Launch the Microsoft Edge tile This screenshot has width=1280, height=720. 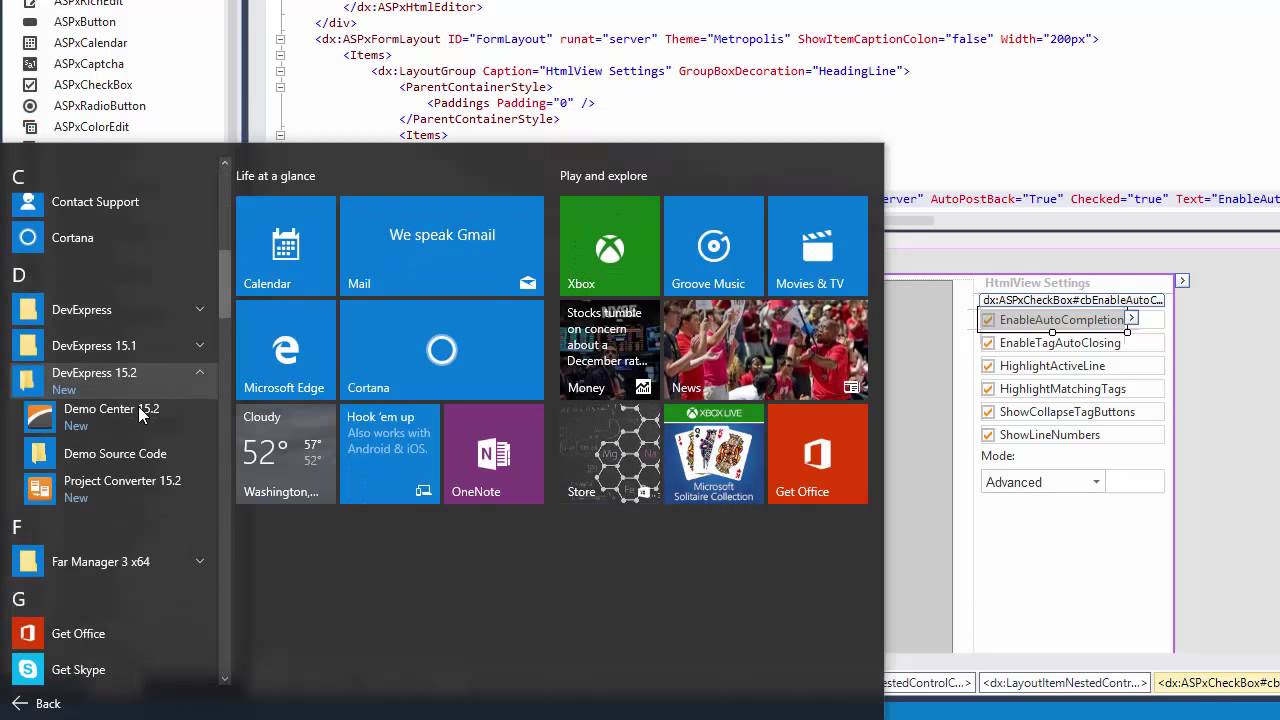(x=286, y=350)
